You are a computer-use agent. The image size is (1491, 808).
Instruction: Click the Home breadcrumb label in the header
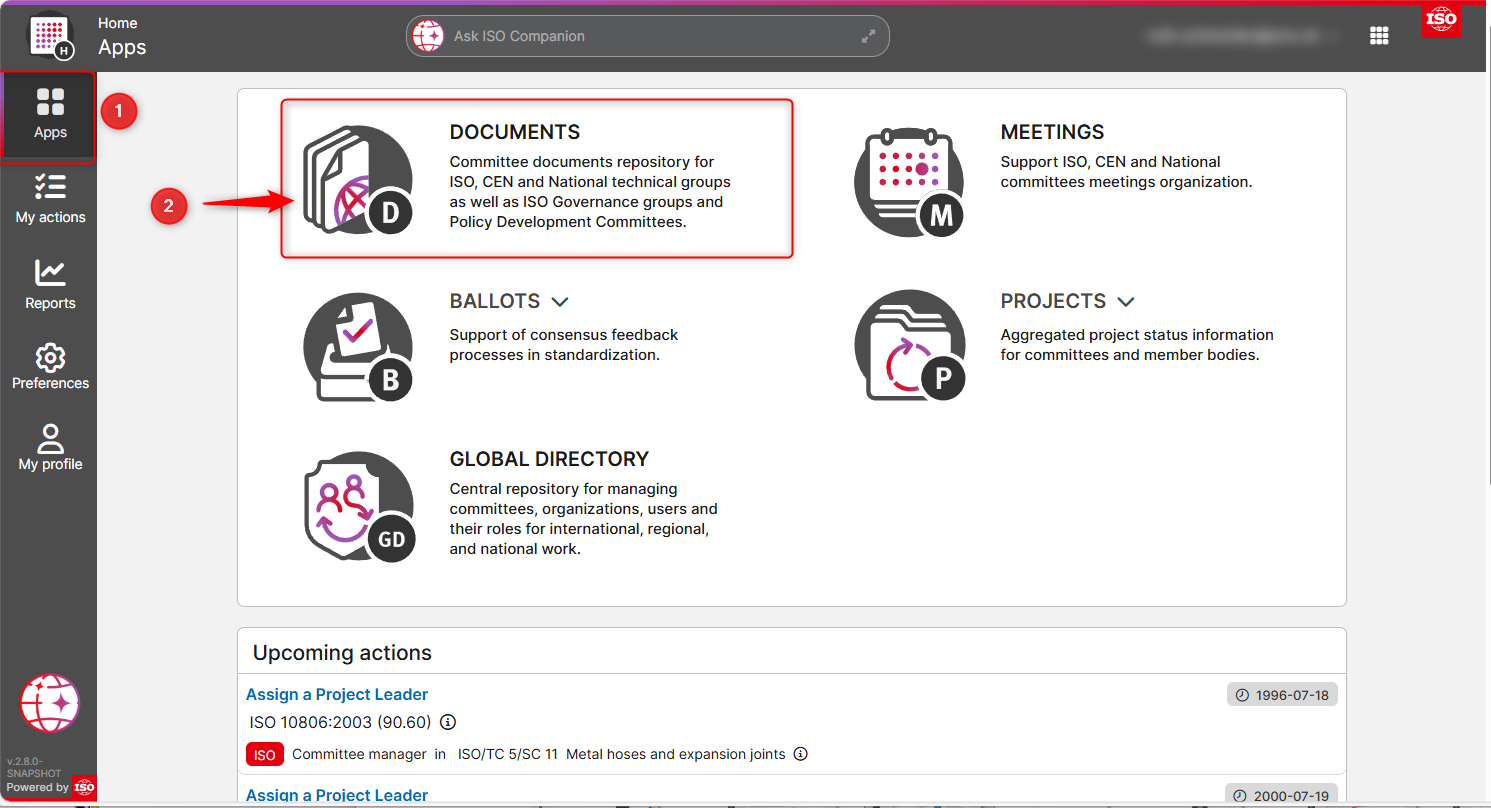click(x=118, y=23)
